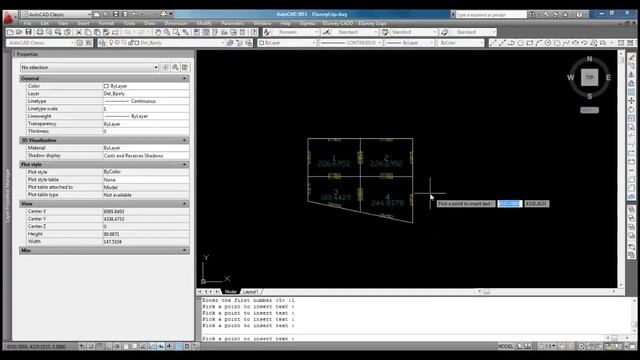640x360 pixels.
Task: Collapse the General section in Properties
Action: 184,78
